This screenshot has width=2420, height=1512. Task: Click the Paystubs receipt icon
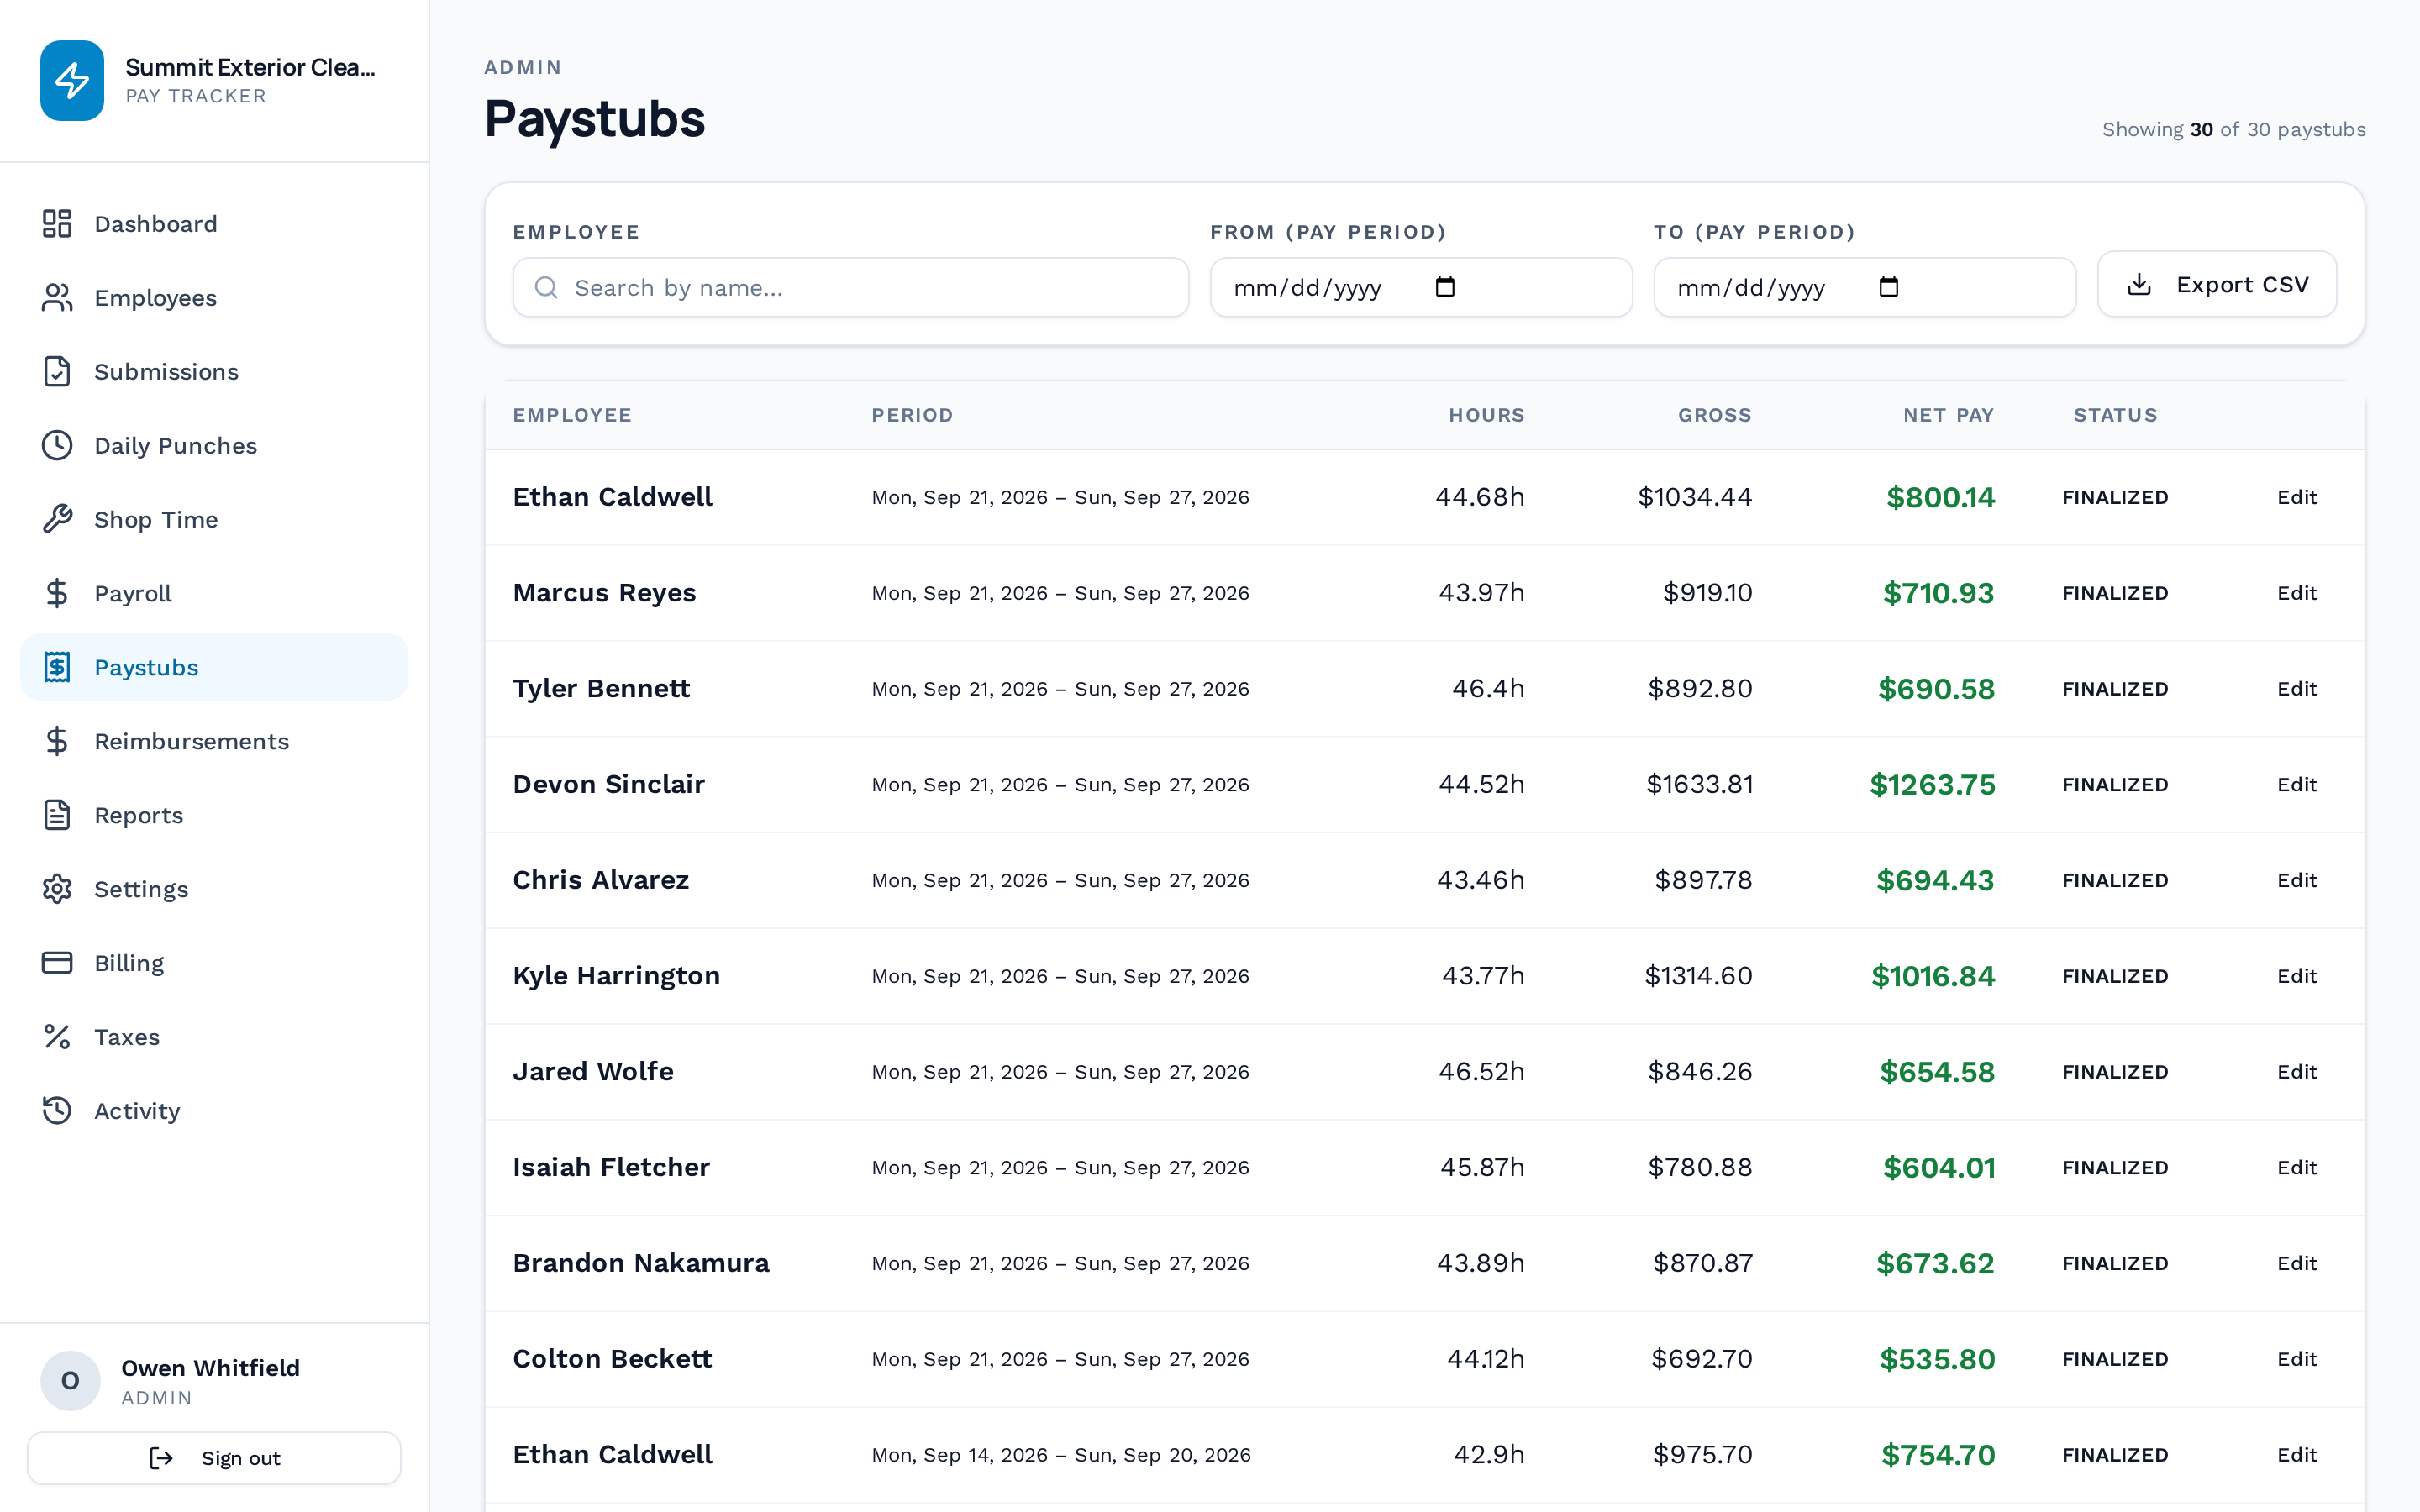point(57,667)
